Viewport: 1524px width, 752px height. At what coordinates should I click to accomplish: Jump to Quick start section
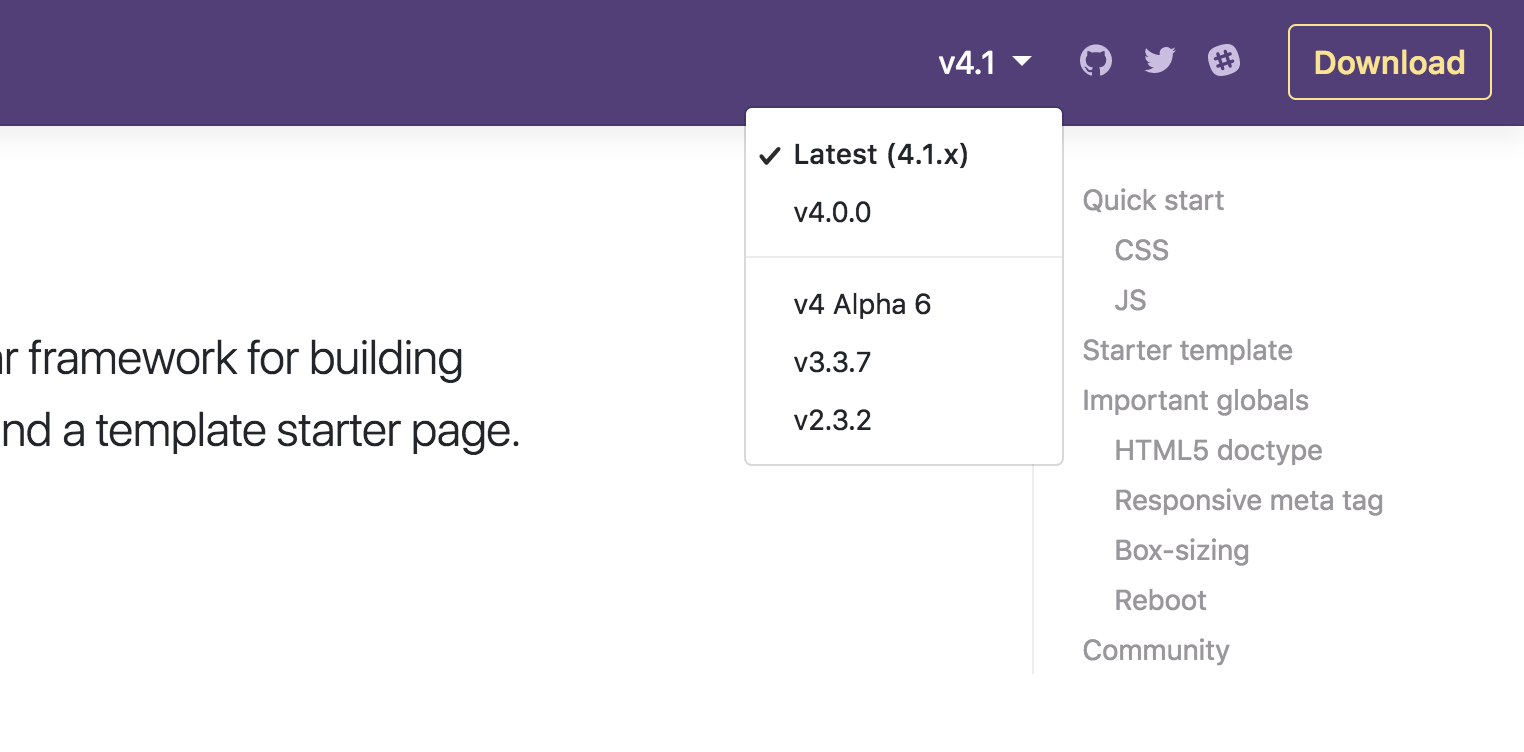point(1153,200)
